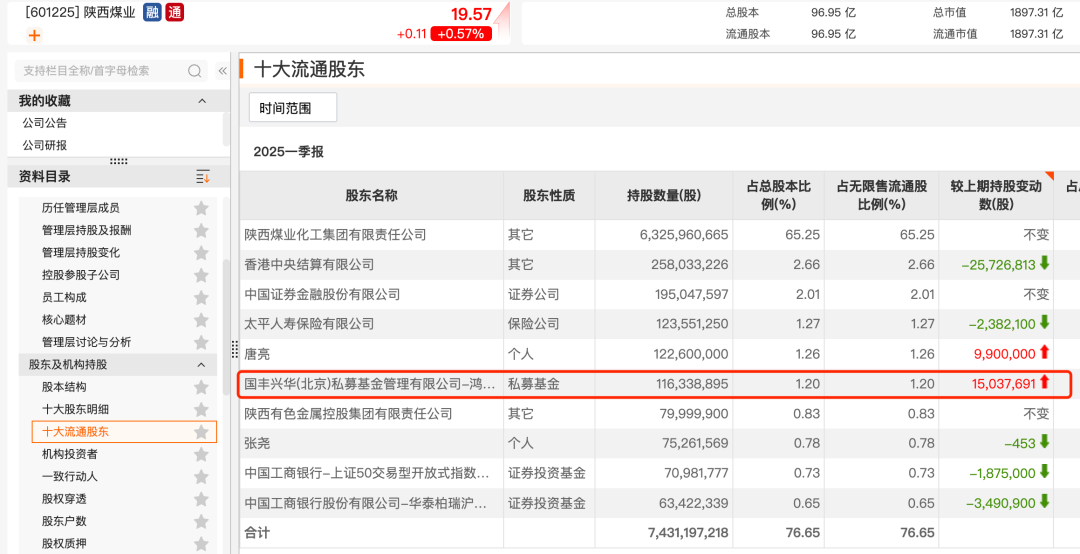
Task: Collapse the 我的收藏 section
Action: (201, 101)
